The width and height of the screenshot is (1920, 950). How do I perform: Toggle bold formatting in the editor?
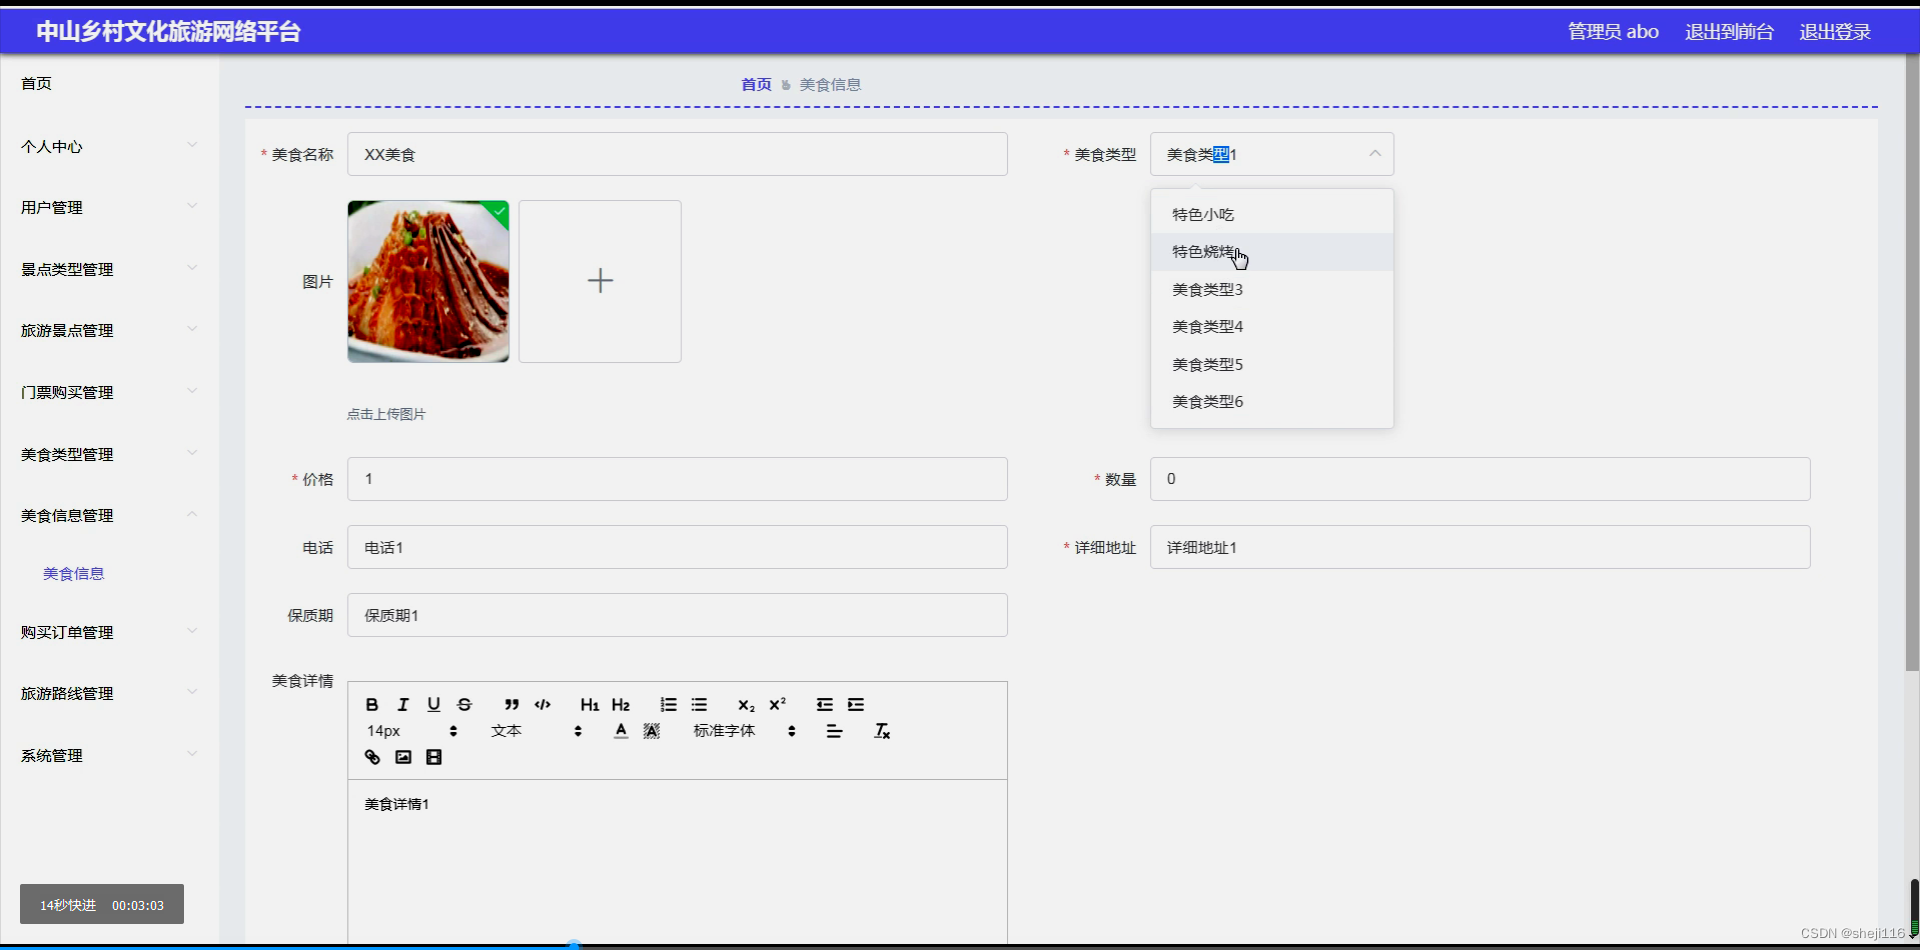pyautogui.click(x=371, y=705)
